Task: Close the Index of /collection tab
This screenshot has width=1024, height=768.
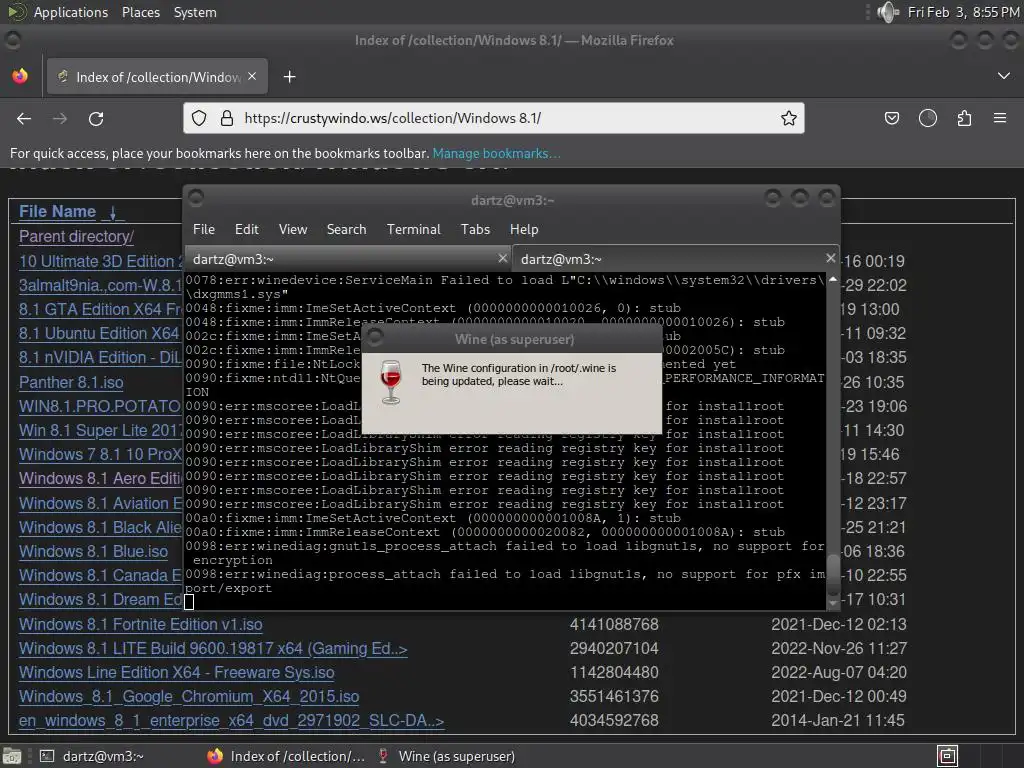Action: (x=252, y=76)
